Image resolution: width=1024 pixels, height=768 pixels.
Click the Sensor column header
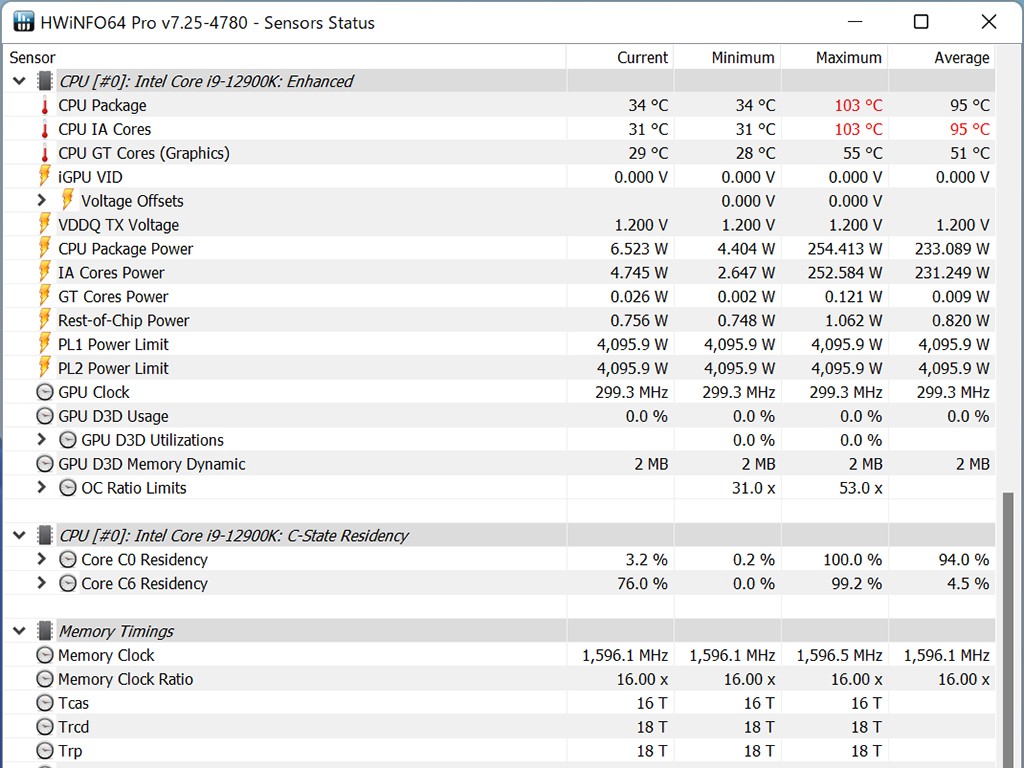pos(33,58)
